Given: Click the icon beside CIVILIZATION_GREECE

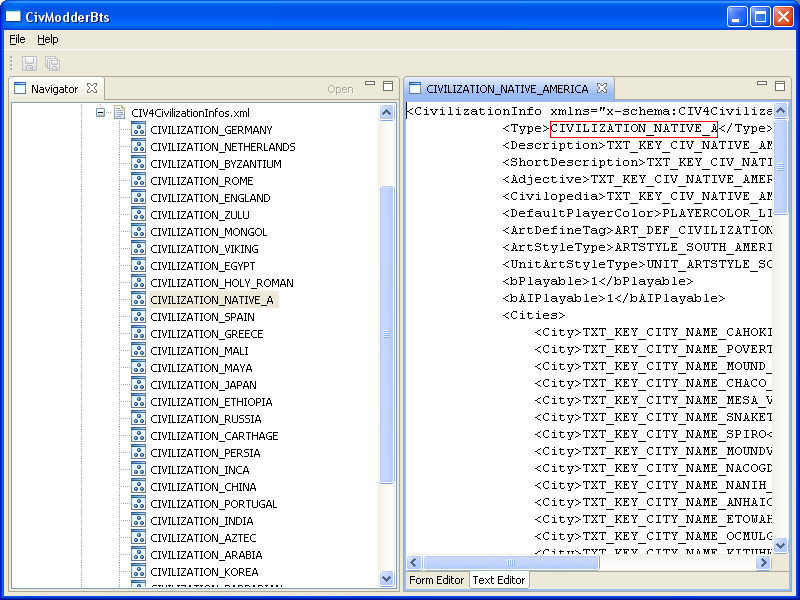Looking at the screenshot, I should pos(138,333).
